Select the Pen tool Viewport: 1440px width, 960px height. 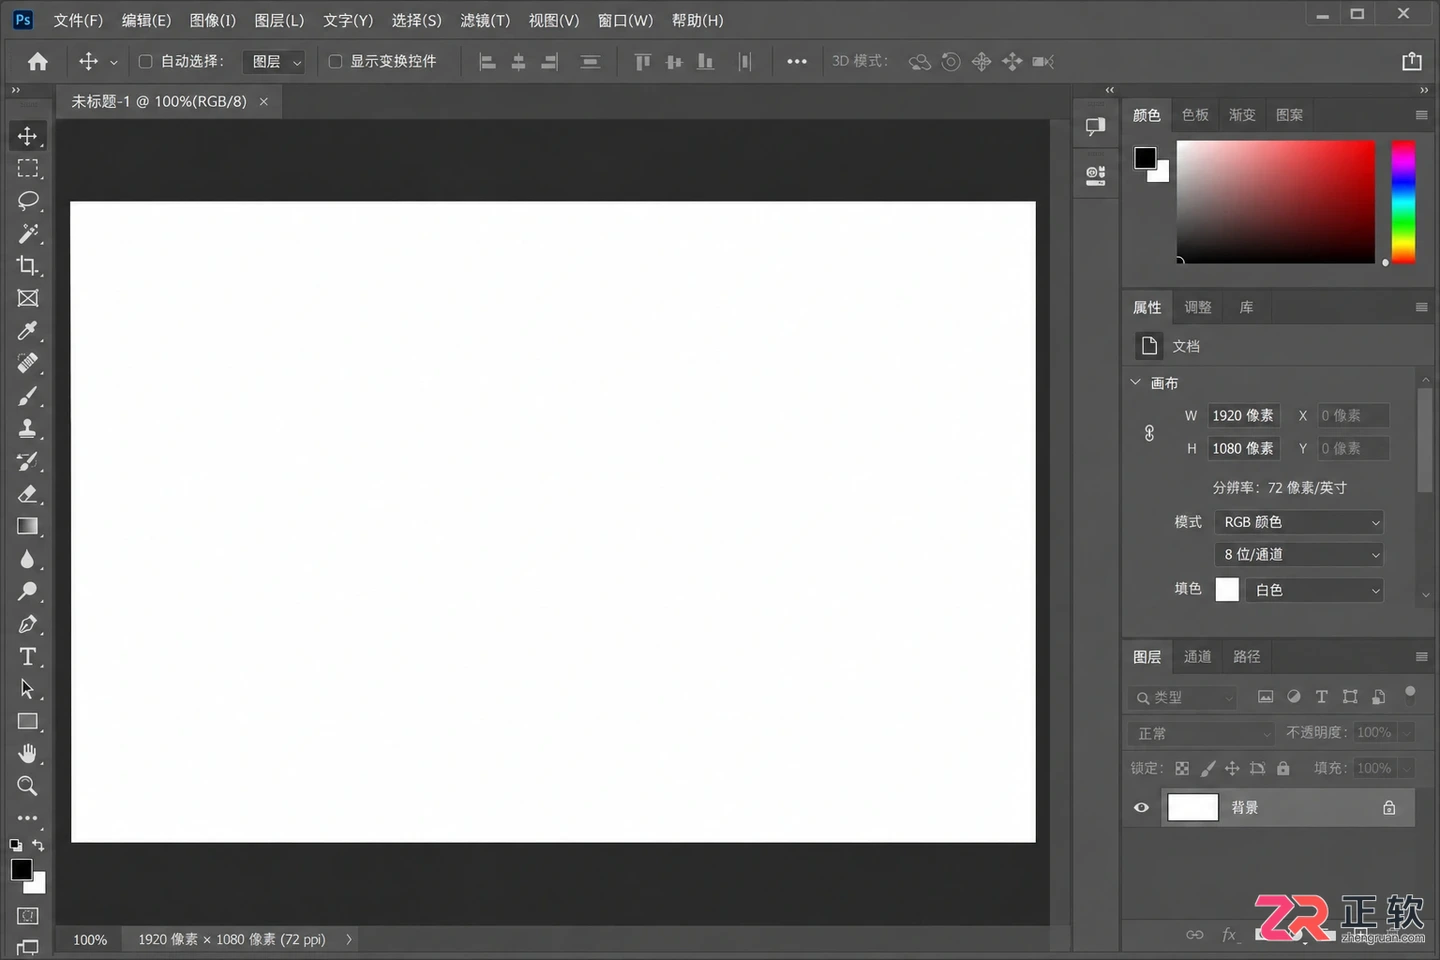28,624
